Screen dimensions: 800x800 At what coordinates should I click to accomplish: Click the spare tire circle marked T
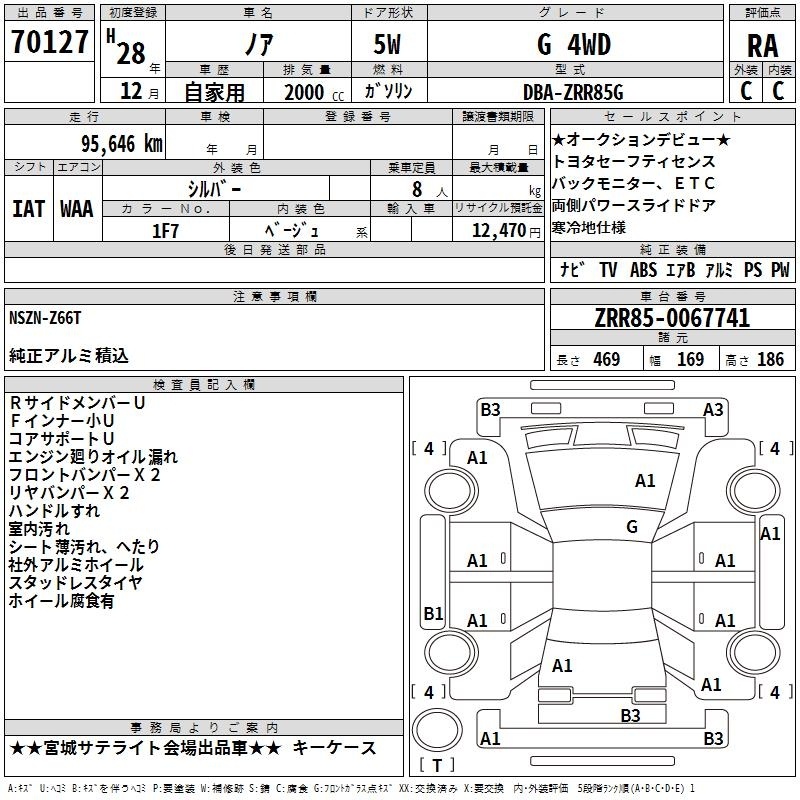(x=437, y=730)
